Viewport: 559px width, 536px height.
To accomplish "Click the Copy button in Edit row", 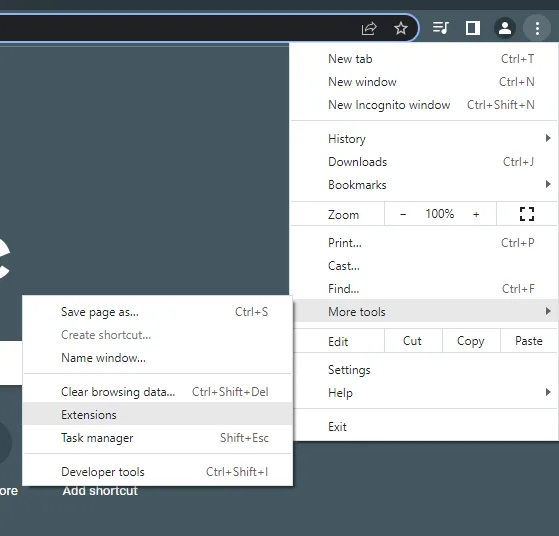I will 471,341.
